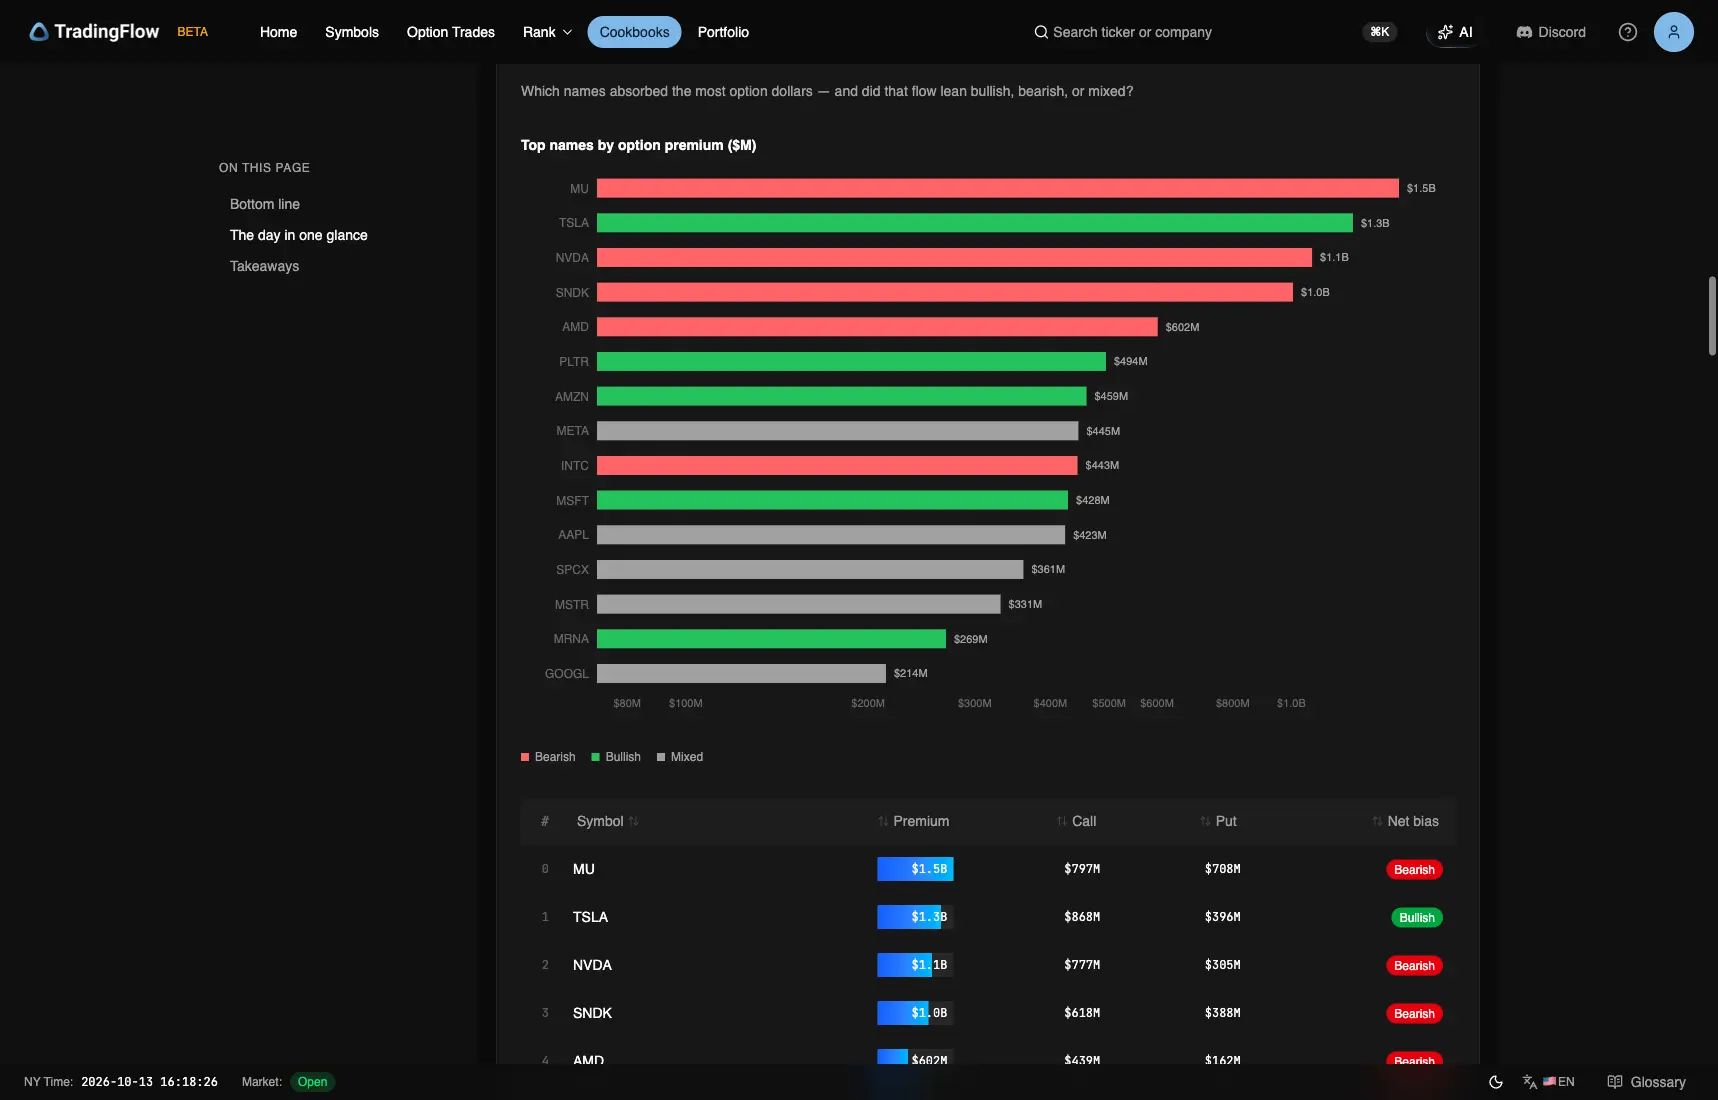
Task: Open the Glossary book icon
Action: [1615, 1082]
